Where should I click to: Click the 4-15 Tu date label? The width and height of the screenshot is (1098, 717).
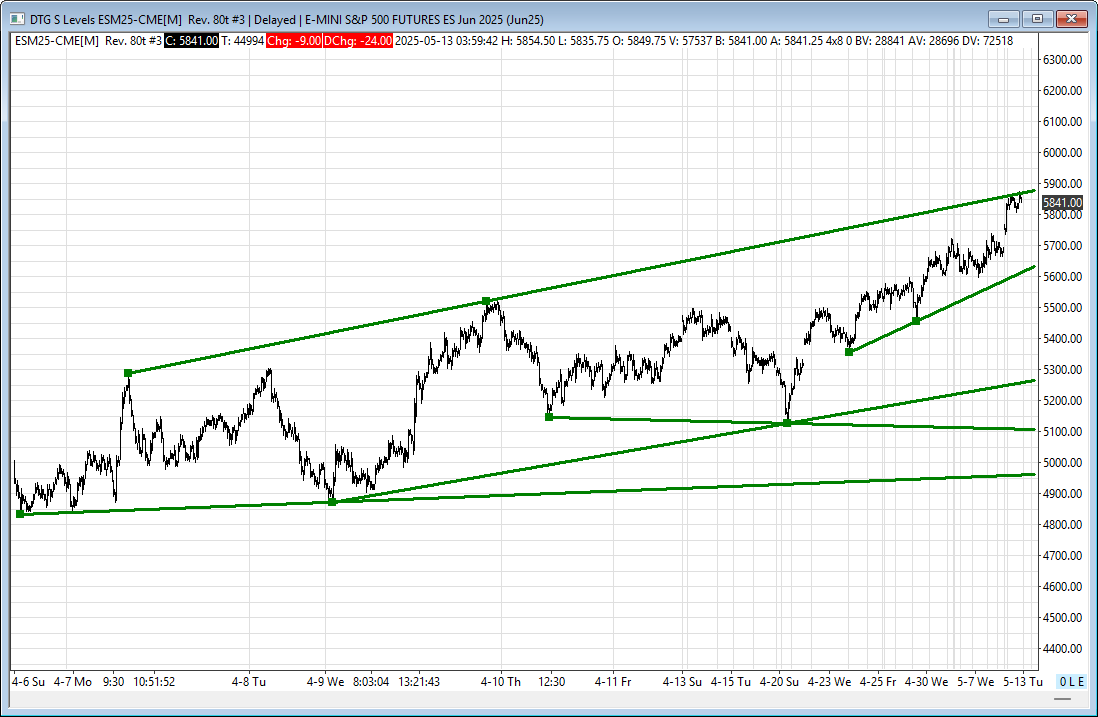(730, 681)
